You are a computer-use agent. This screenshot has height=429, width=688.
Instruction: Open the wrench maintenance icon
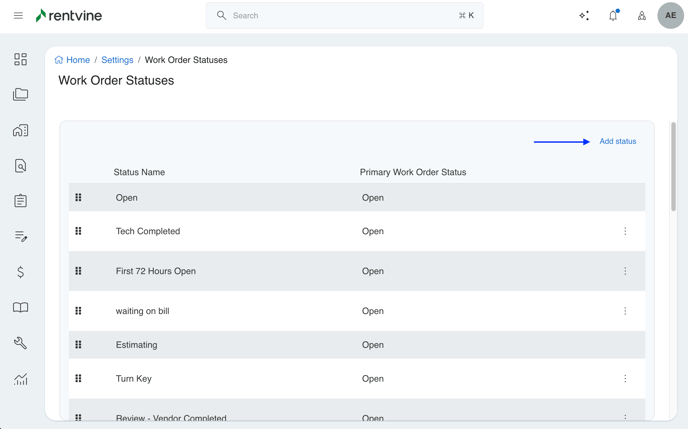click(20, 343)
